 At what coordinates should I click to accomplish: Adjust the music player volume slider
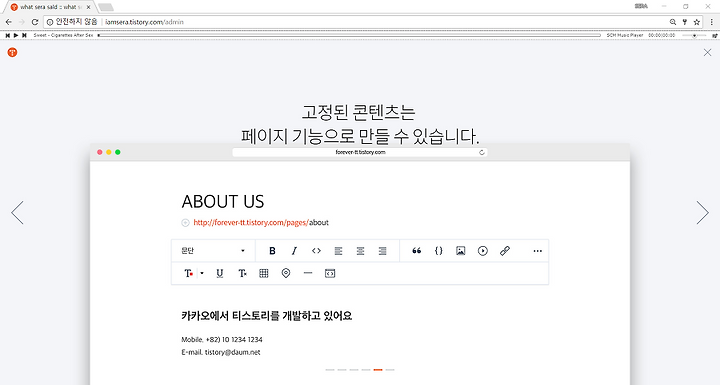point(694,35)
